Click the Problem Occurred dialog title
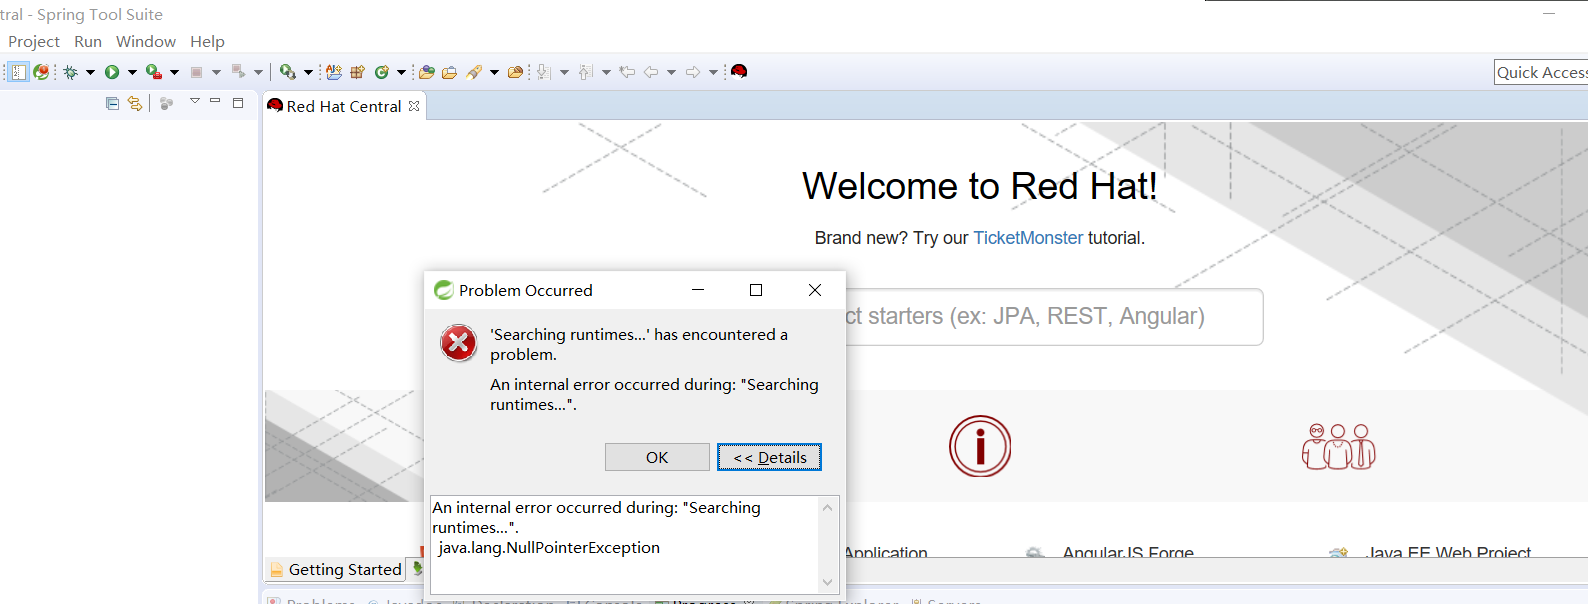The image size is (1588, 604). coord(526,290)
